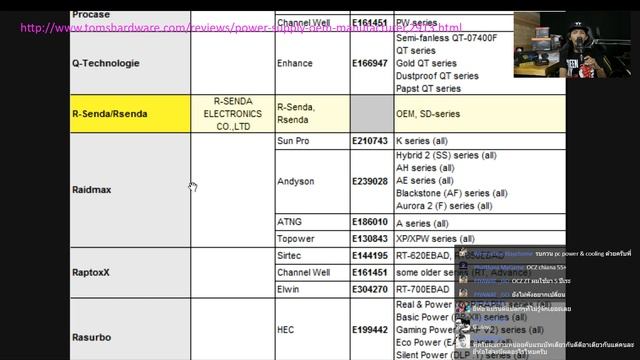The width and height of the screenshot is (640, 360).
Task: Click the 'R-Senda, Rsenda' OEM cell
Action: (312, 114)
